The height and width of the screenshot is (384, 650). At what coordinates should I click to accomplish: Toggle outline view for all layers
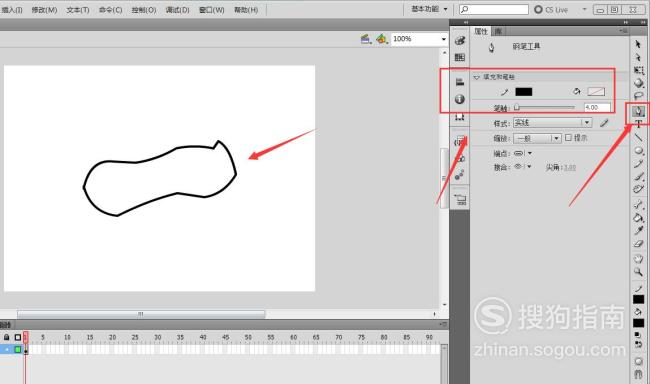point(17,337)
